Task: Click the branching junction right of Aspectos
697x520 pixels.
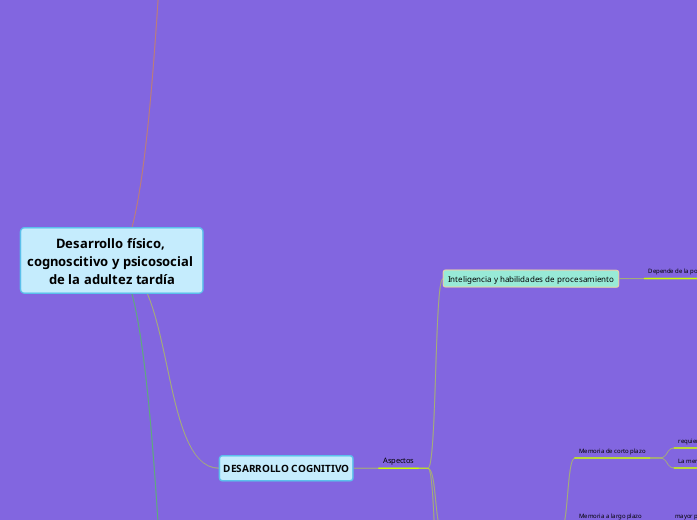Action: pos(430,467)
